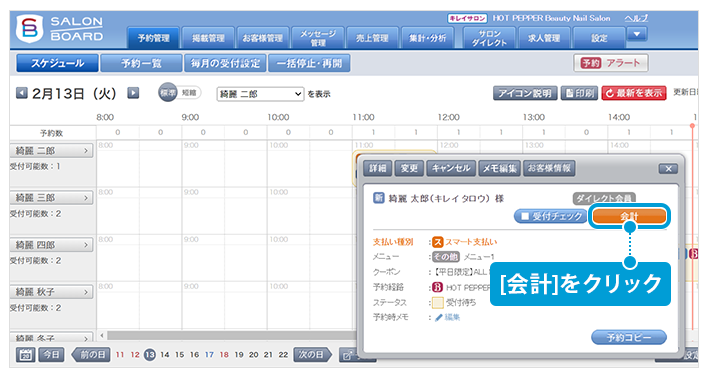Open the calendar icon in bottom bar

25,354
